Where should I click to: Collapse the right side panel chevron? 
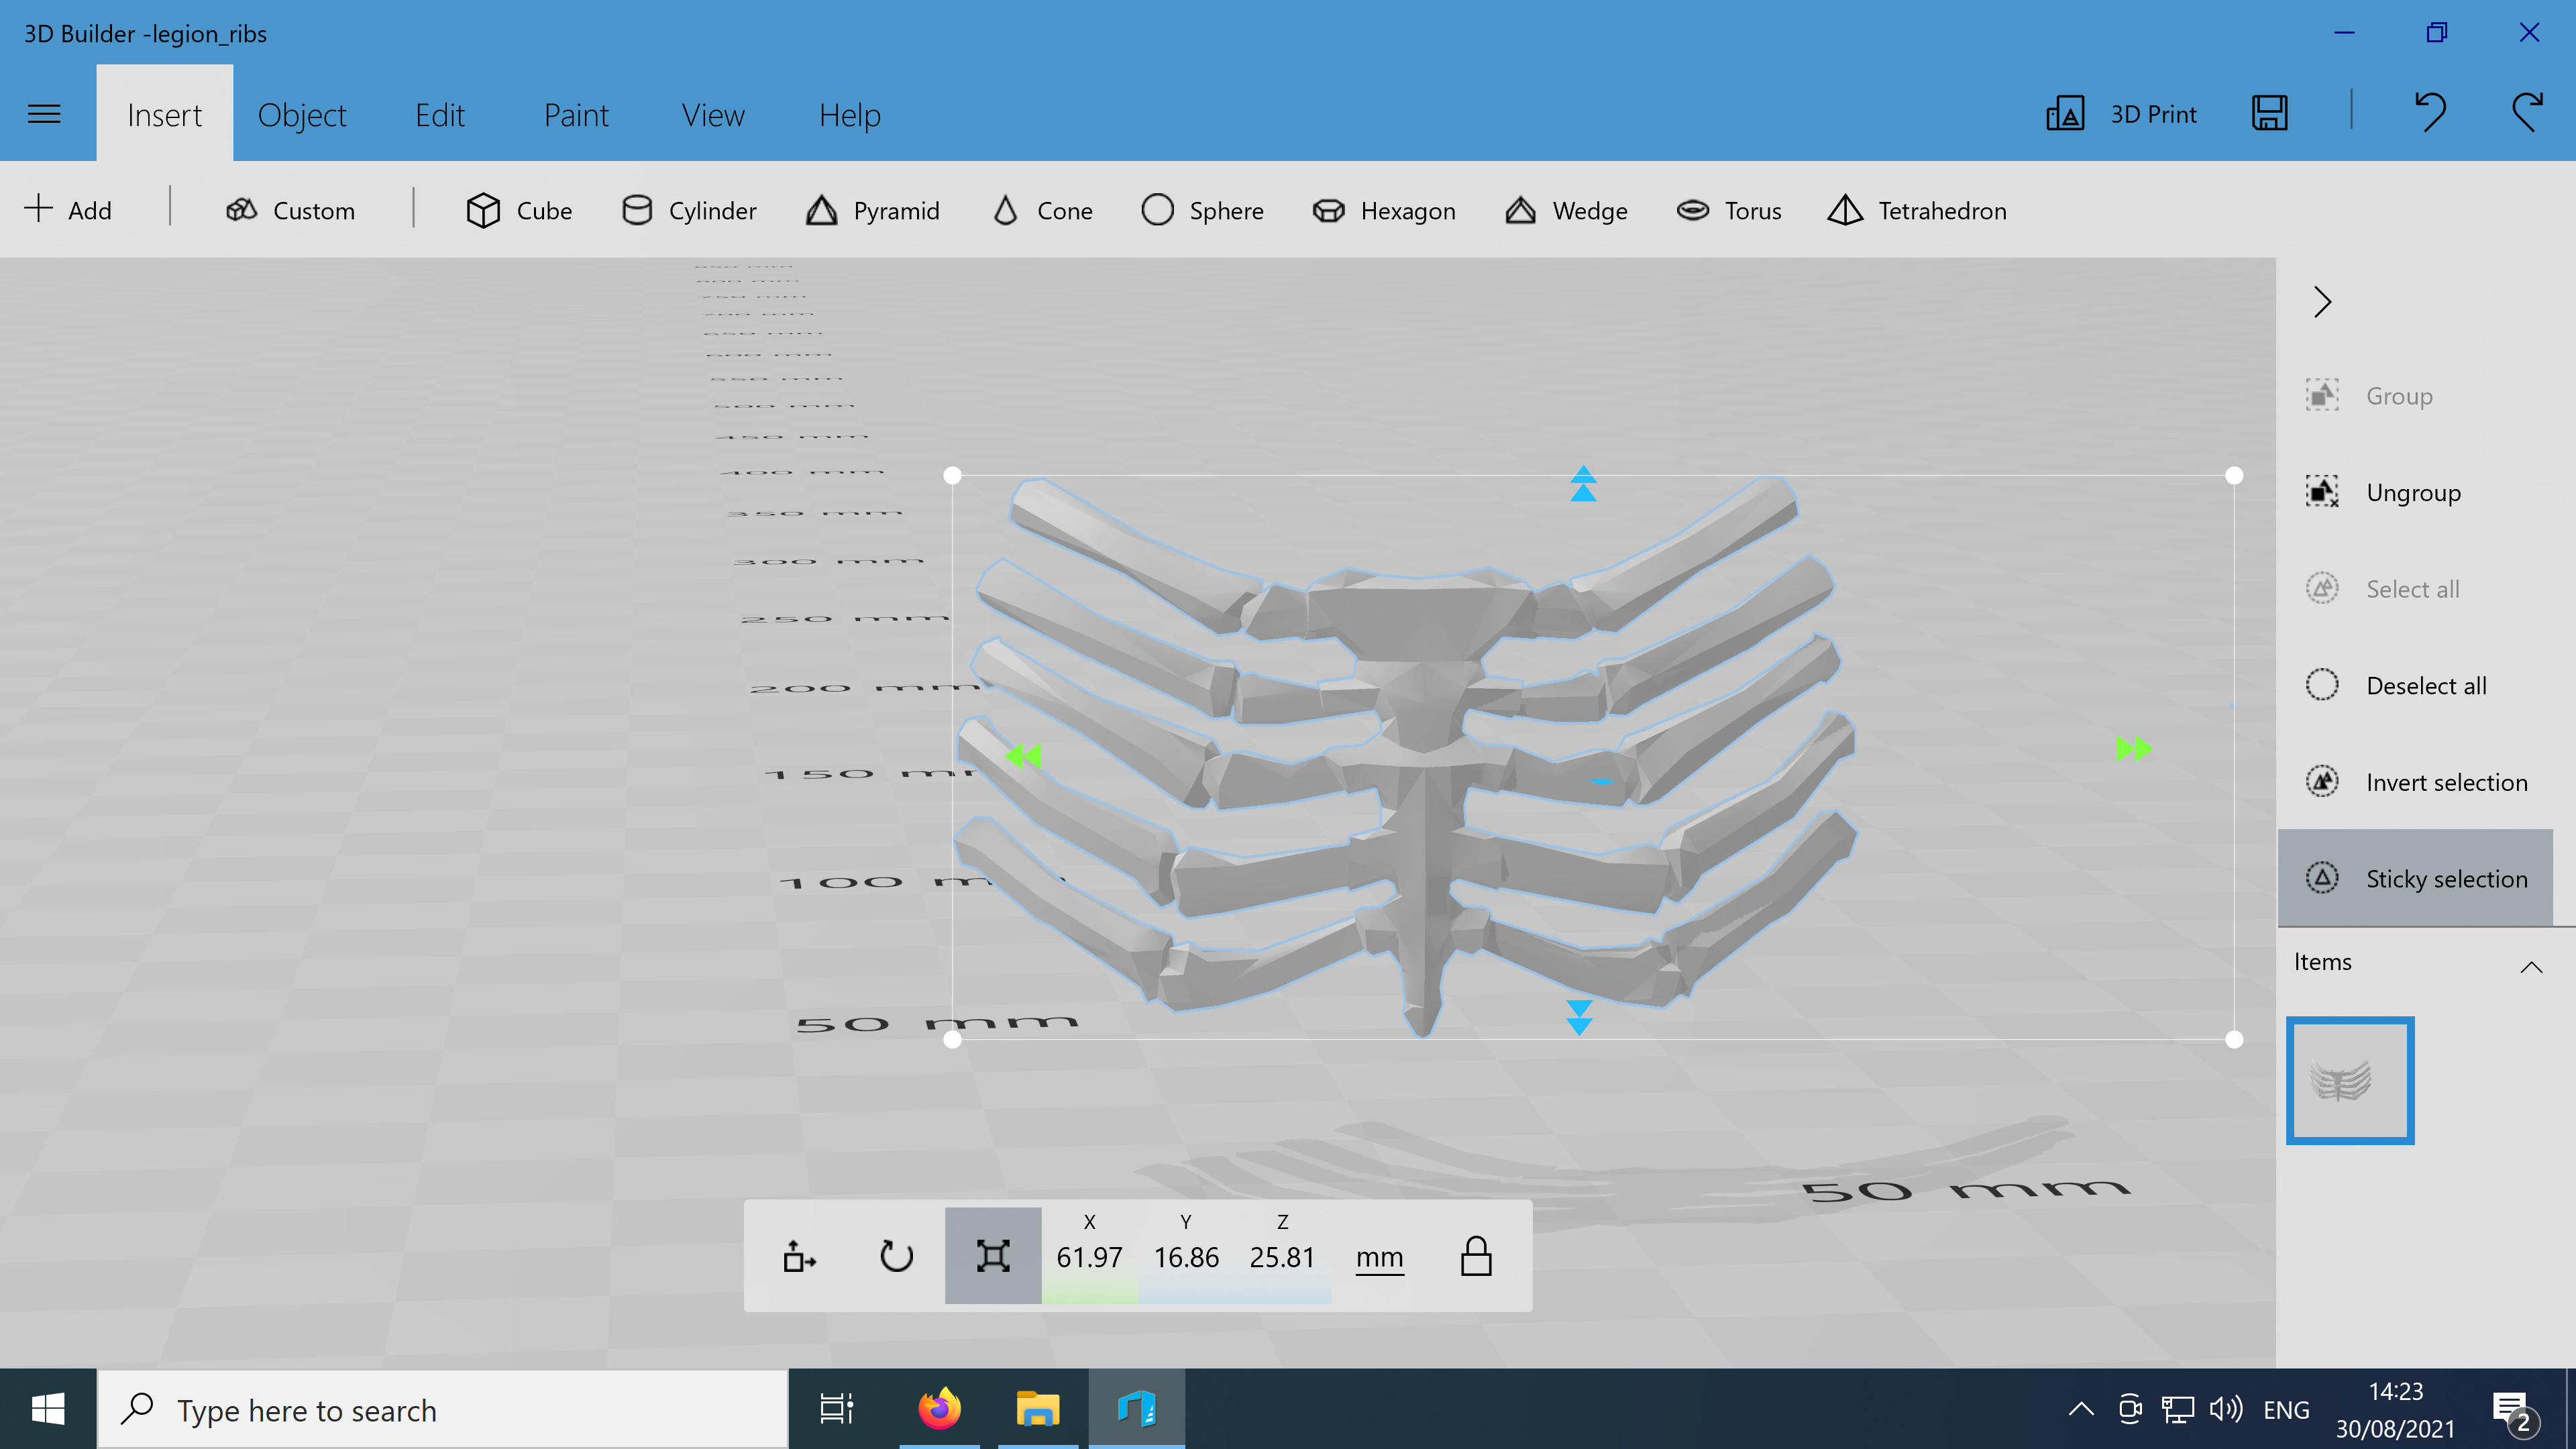pyautogui.click(x=2322, y=301)
